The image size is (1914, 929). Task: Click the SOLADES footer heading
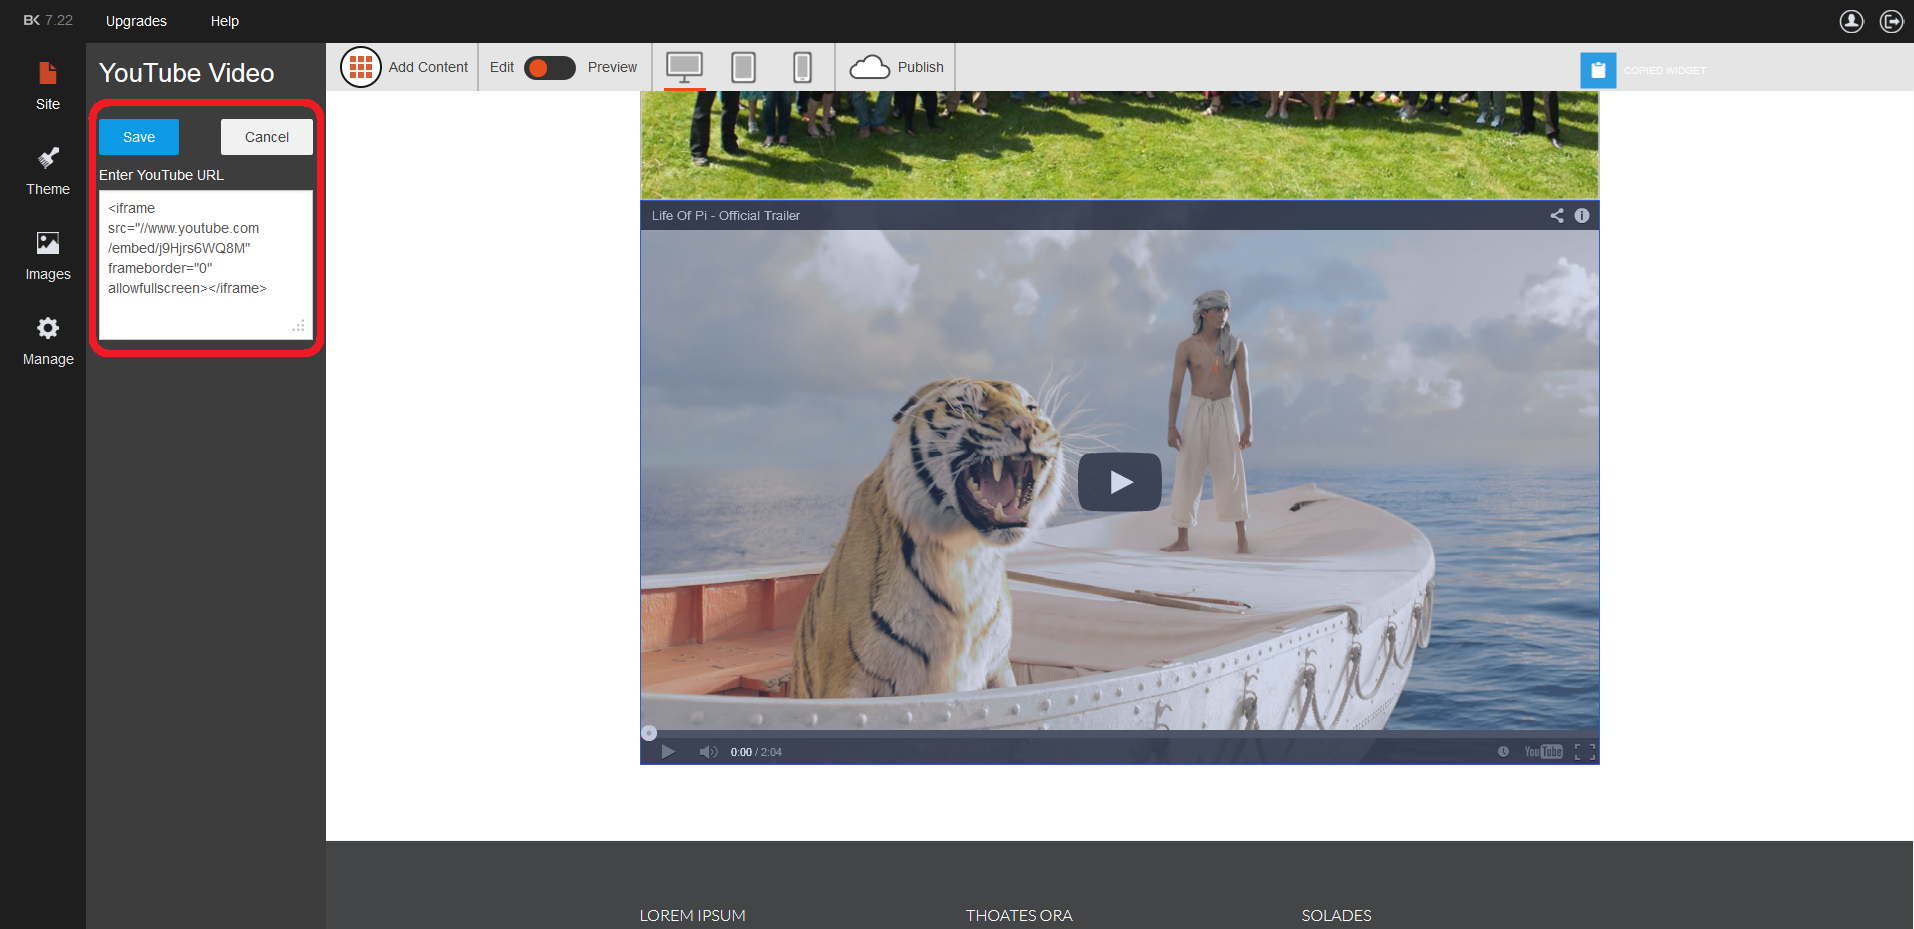click(x=1336, y=915)
